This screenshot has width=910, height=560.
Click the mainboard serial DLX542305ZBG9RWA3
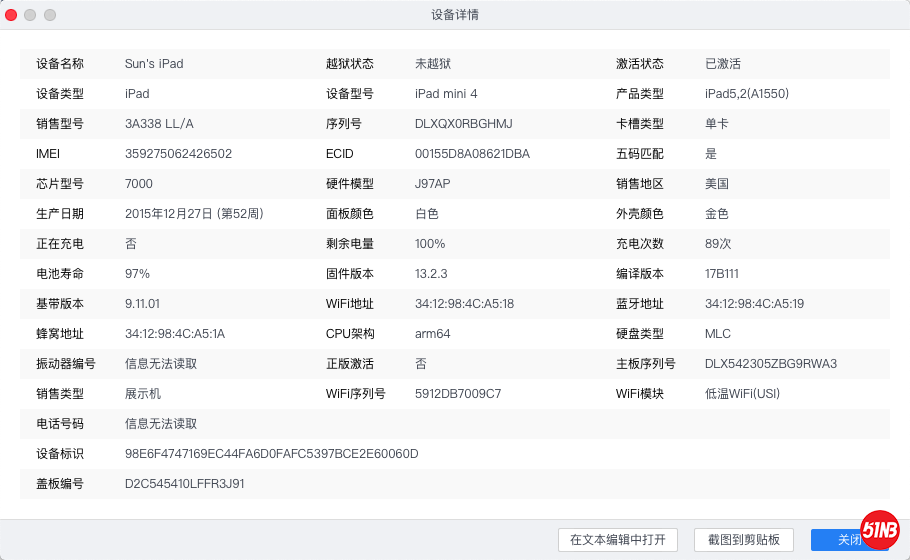770,364
